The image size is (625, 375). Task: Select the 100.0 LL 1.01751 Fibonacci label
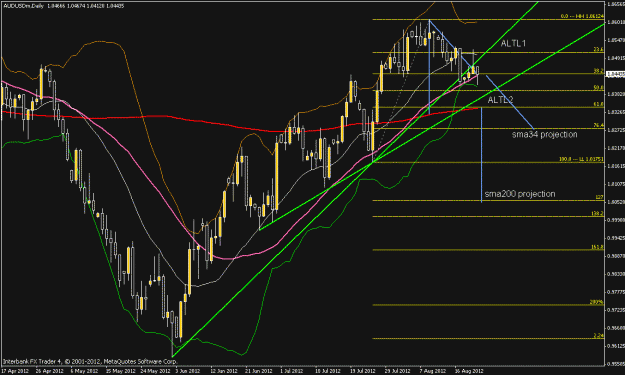581,159
